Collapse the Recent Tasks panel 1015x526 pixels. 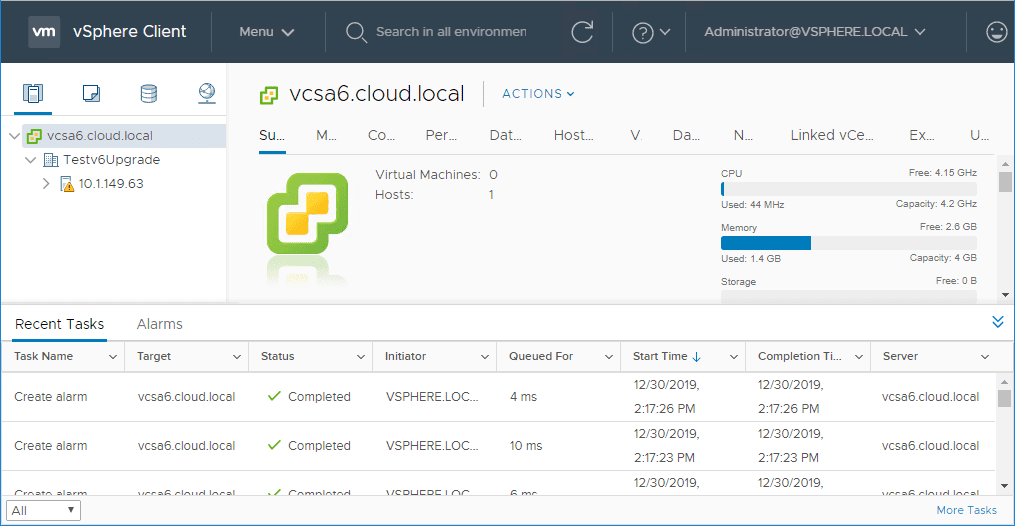tap(997, 322)
